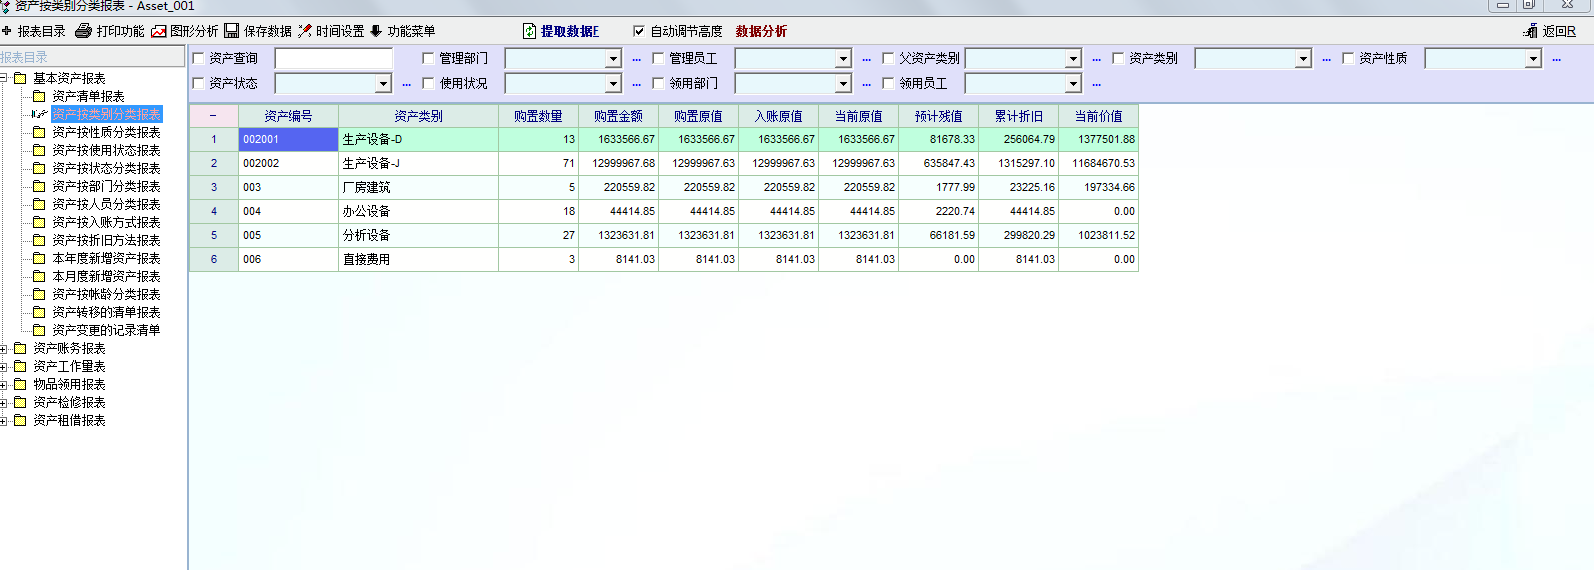This screenshot has height=570, width=1594.
Task: Click the 提取数据 refresh icon
Action: [530, 31]
